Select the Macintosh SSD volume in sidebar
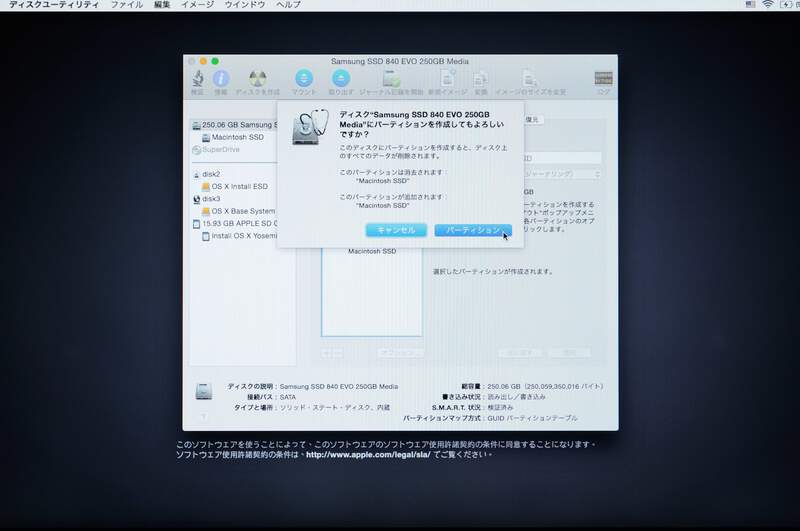 tap(233, 137)
